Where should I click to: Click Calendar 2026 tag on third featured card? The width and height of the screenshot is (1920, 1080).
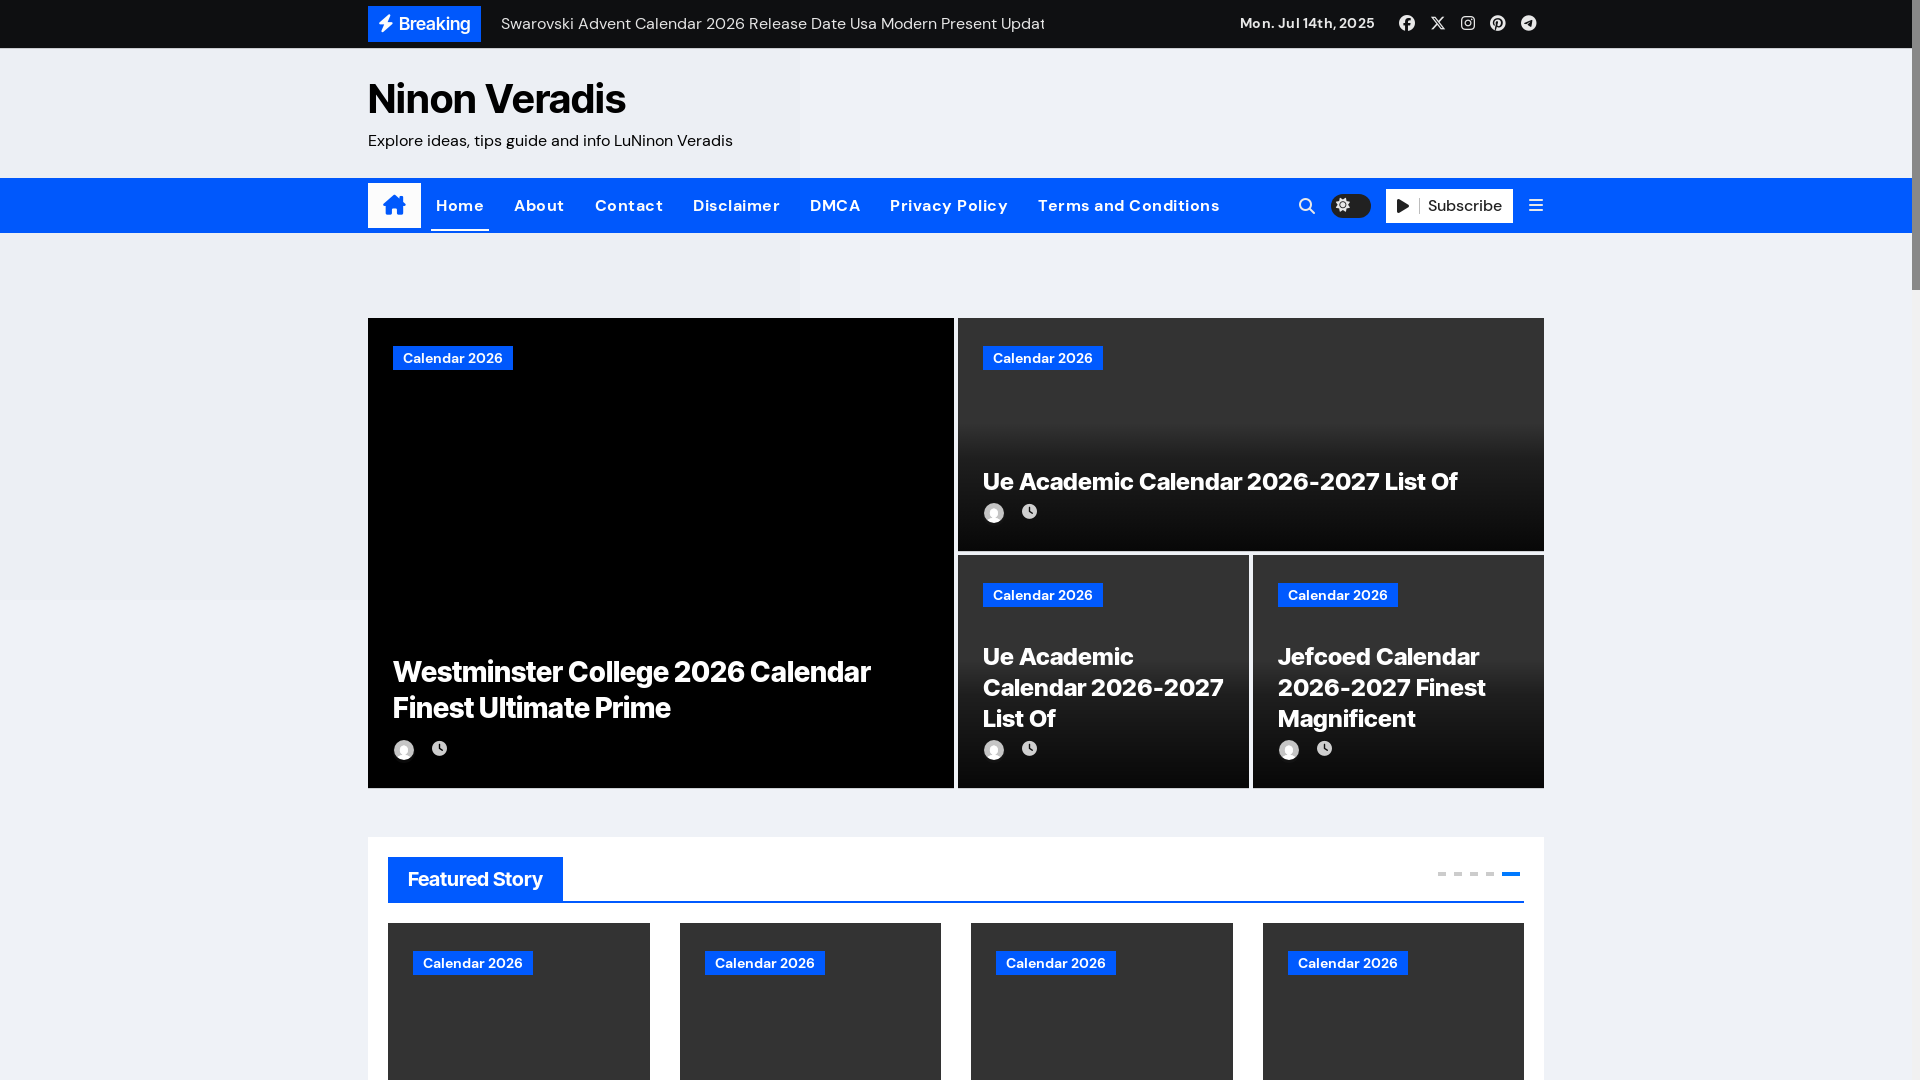[1056, 963]
